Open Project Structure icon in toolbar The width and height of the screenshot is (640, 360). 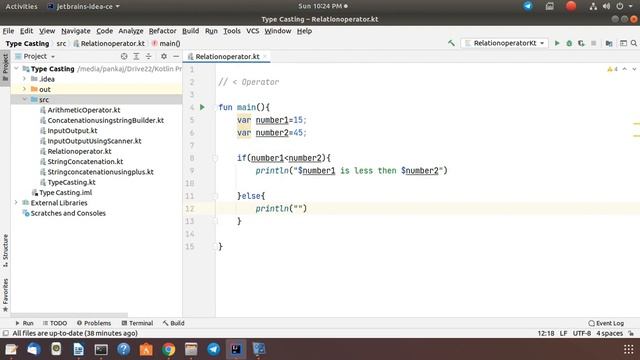tap(609, 43)
